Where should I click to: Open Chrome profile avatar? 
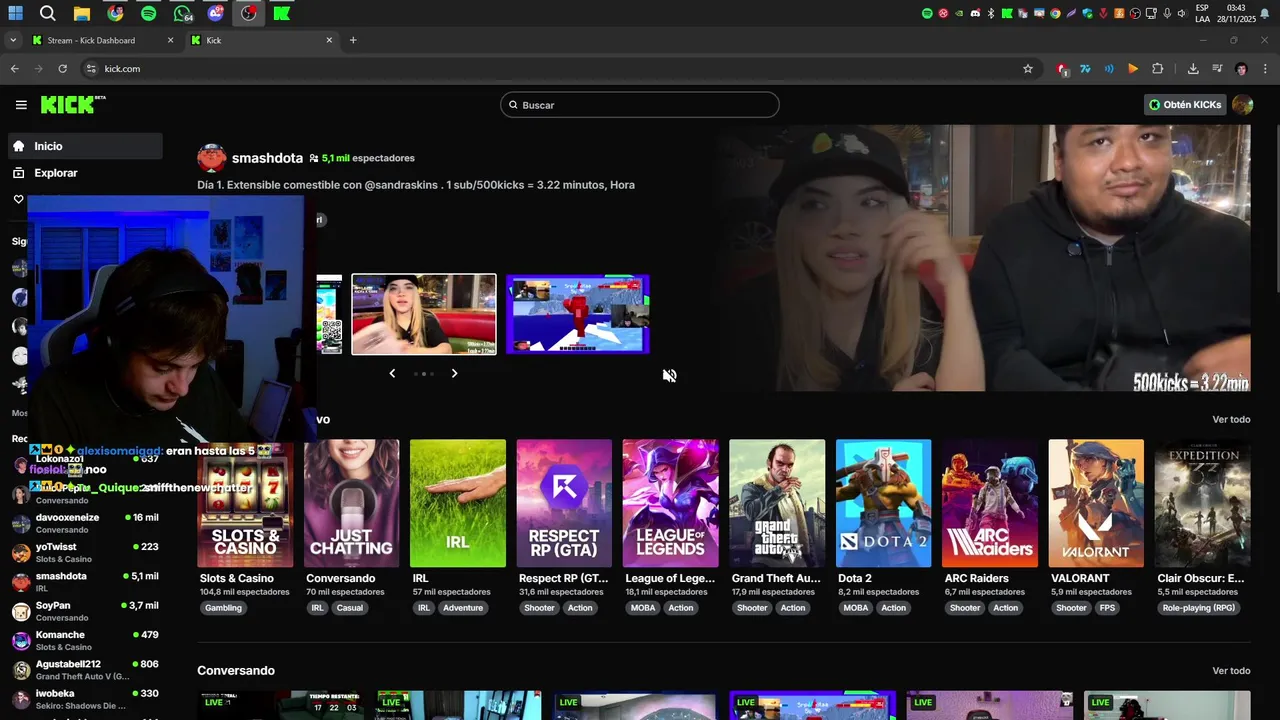(1241, 69)
